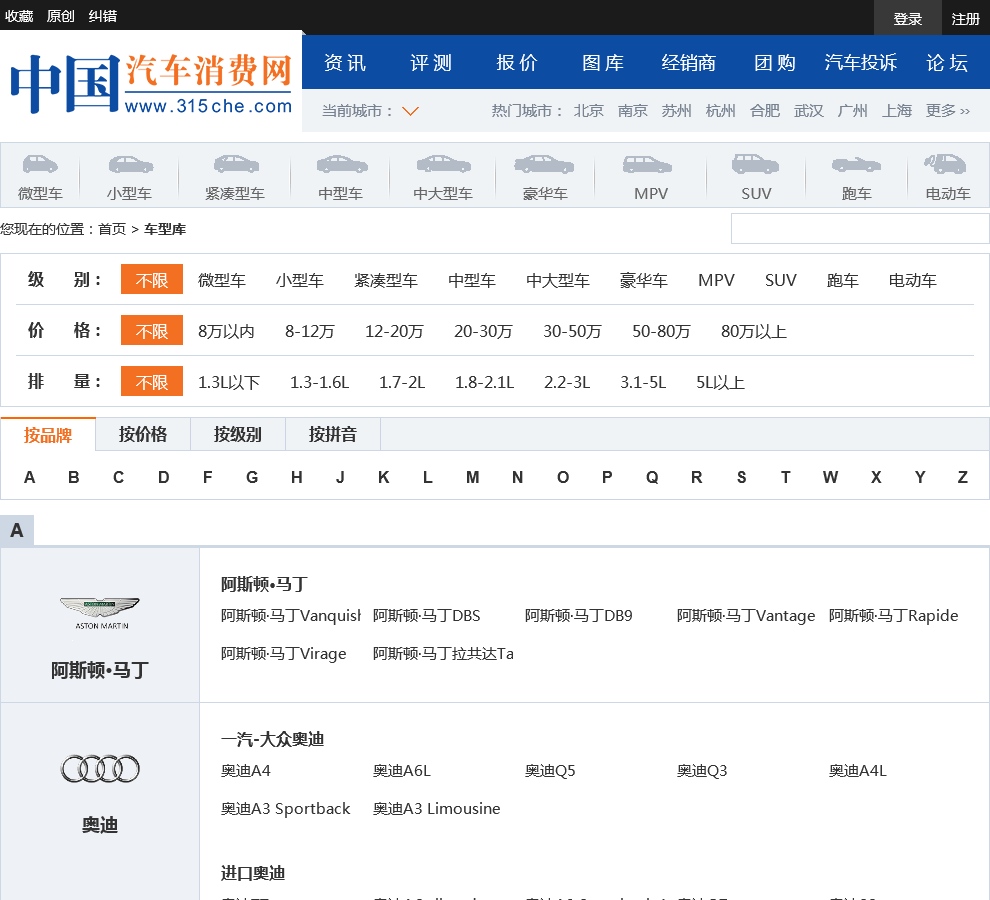Select the 紧凑型车 car icon
Screen dimensions: 990x900
click(x=235, y=164)
